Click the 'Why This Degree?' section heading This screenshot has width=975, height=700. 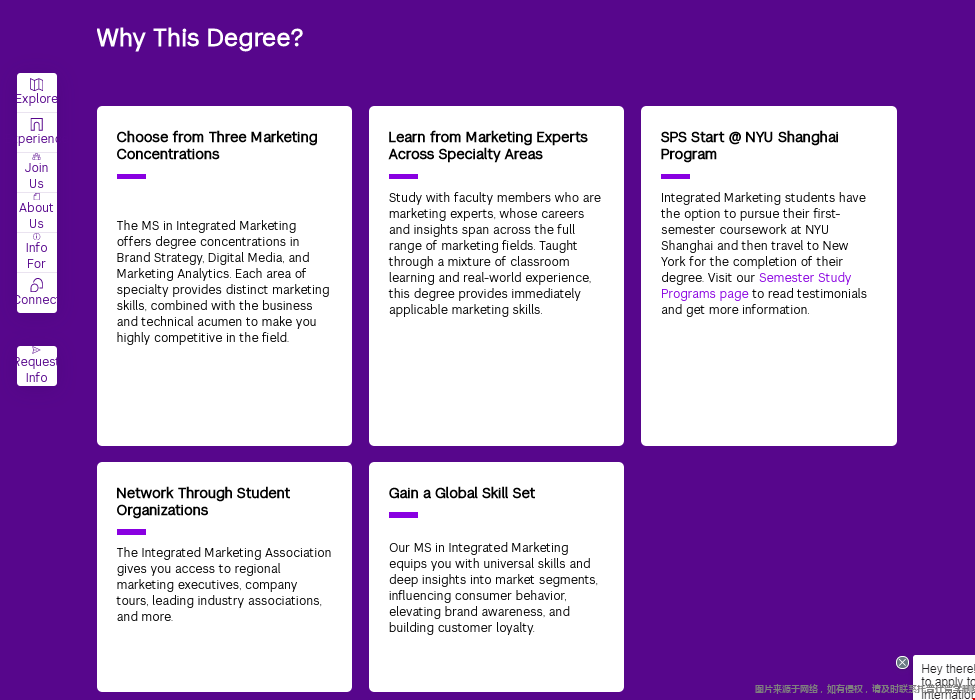pos(199,38)
